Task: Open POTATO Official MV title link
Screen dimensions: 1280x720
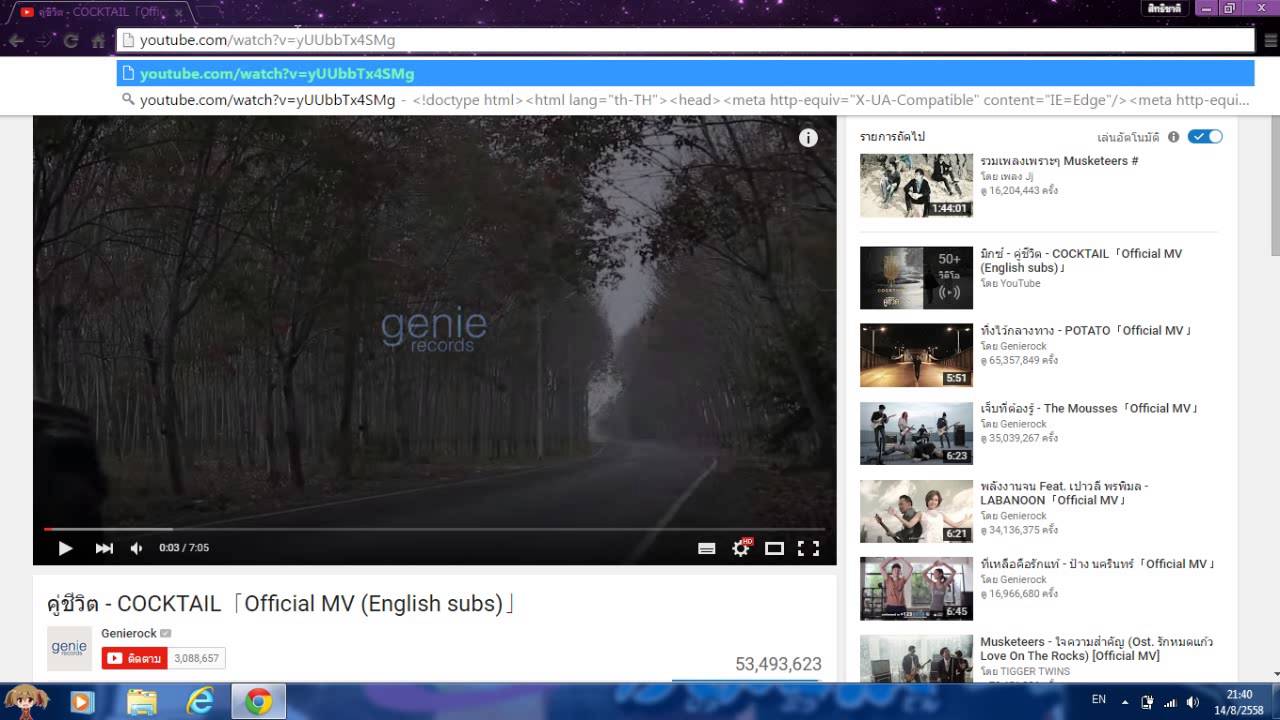Action: click(1086, 331)
